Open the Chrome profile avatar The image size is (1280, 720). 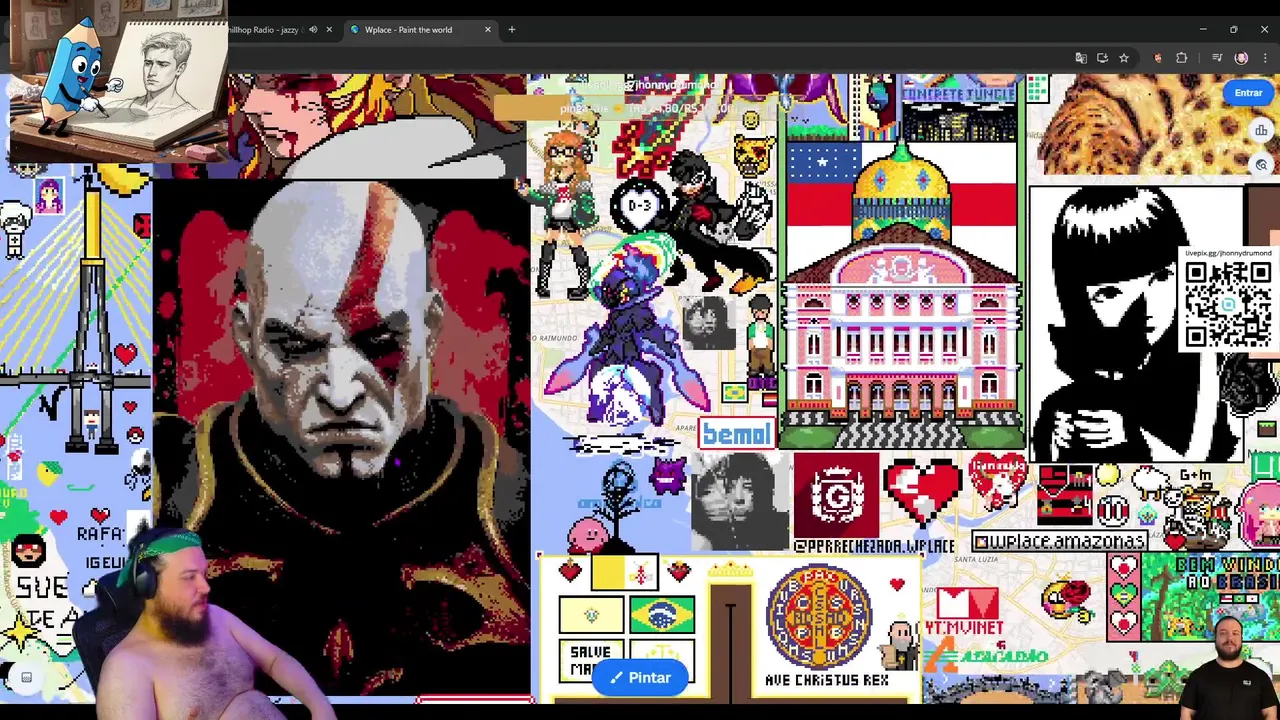tap(1241, 58)
